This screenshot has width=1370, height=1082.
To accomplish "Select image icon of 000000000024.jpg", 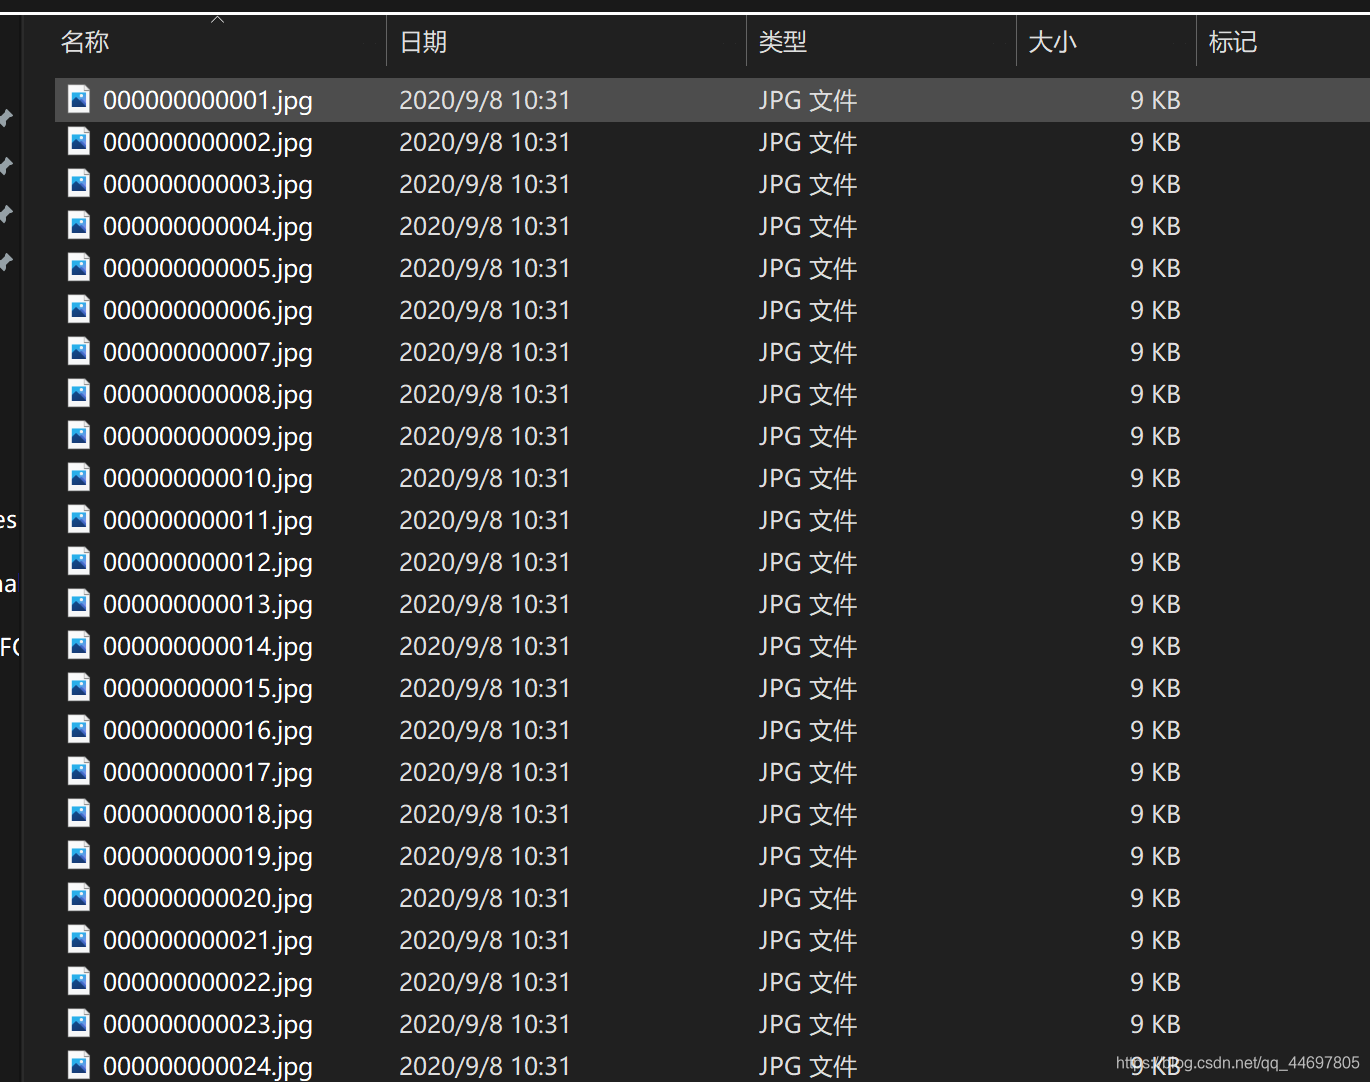I will (79, 1065).
